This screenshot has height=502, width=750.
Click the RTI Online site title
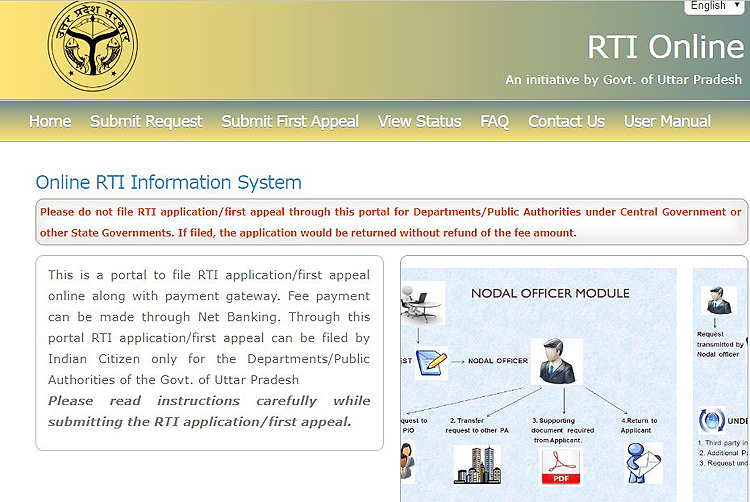click(x=665, y=47)
